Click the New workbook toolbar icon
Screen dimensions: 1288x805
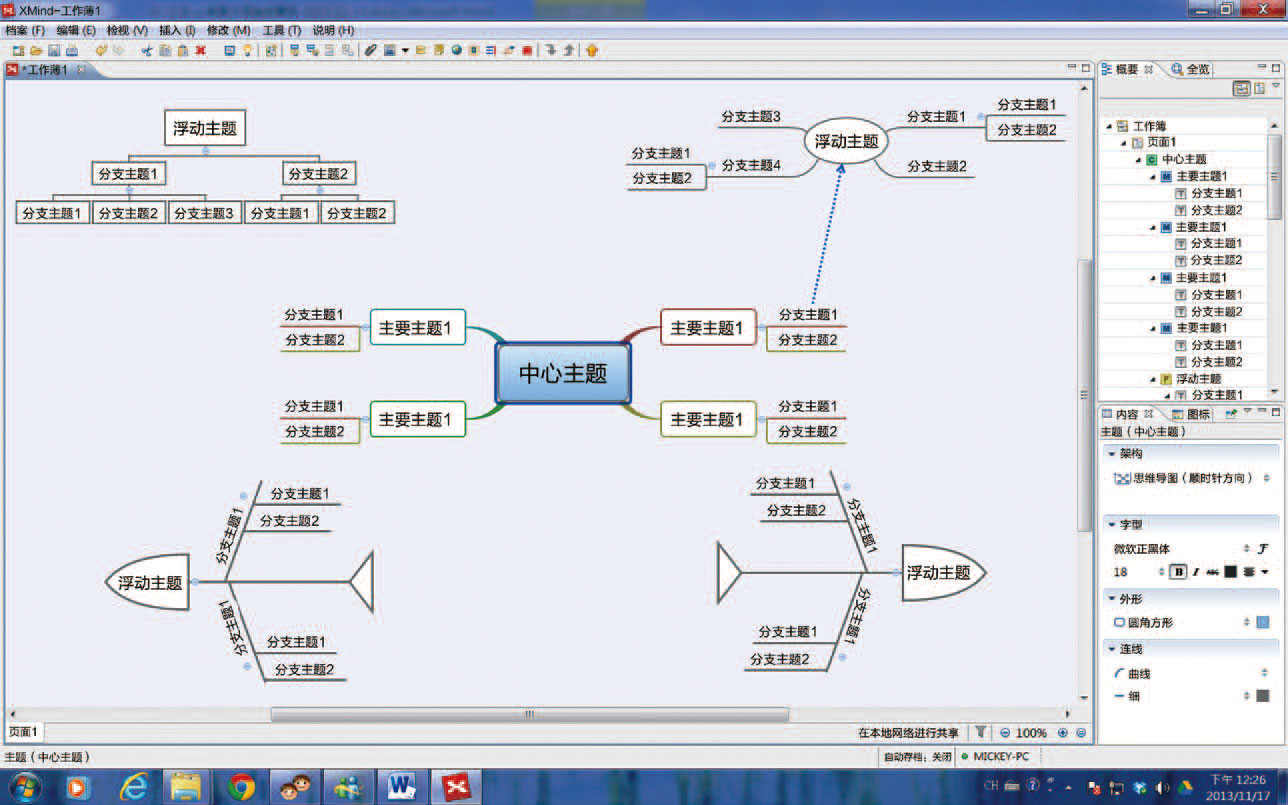click(18, 50)
